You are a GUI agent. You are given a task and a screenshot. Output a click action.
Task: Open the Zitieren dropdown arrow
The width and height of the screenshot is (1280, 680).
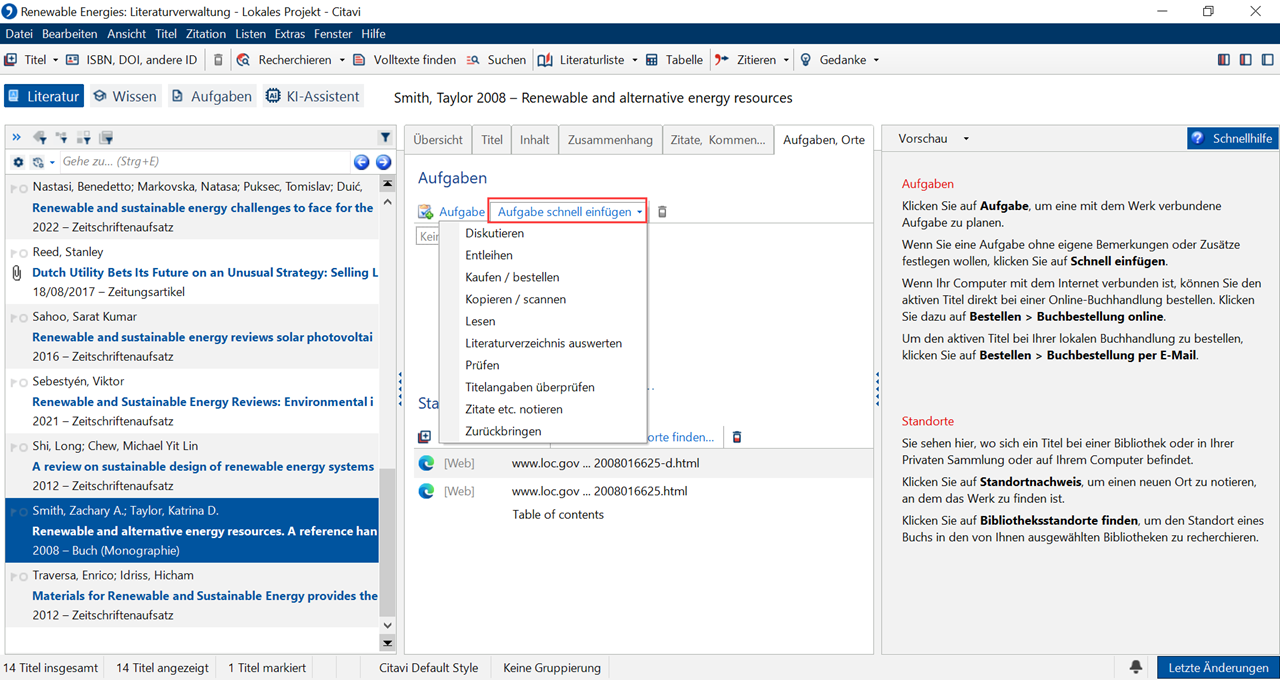(x=786, y=60)
